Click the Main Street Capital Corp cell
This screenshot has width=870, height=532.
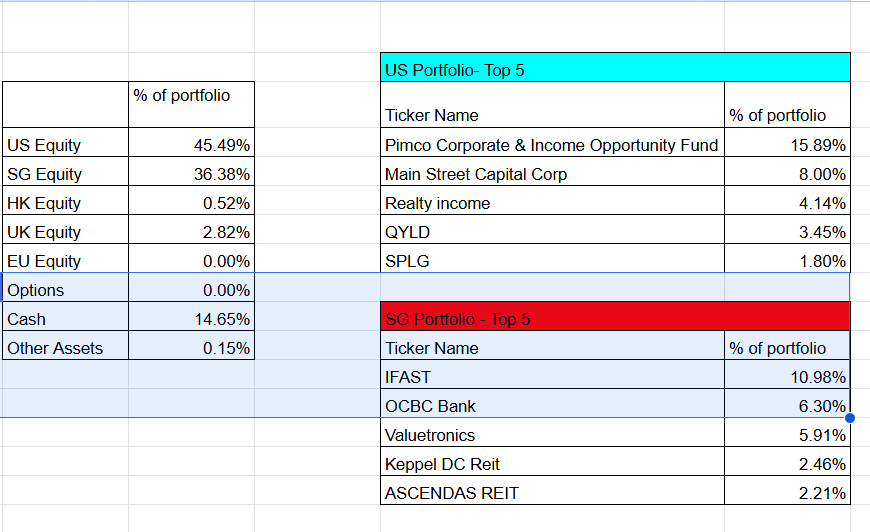(552, 174)
